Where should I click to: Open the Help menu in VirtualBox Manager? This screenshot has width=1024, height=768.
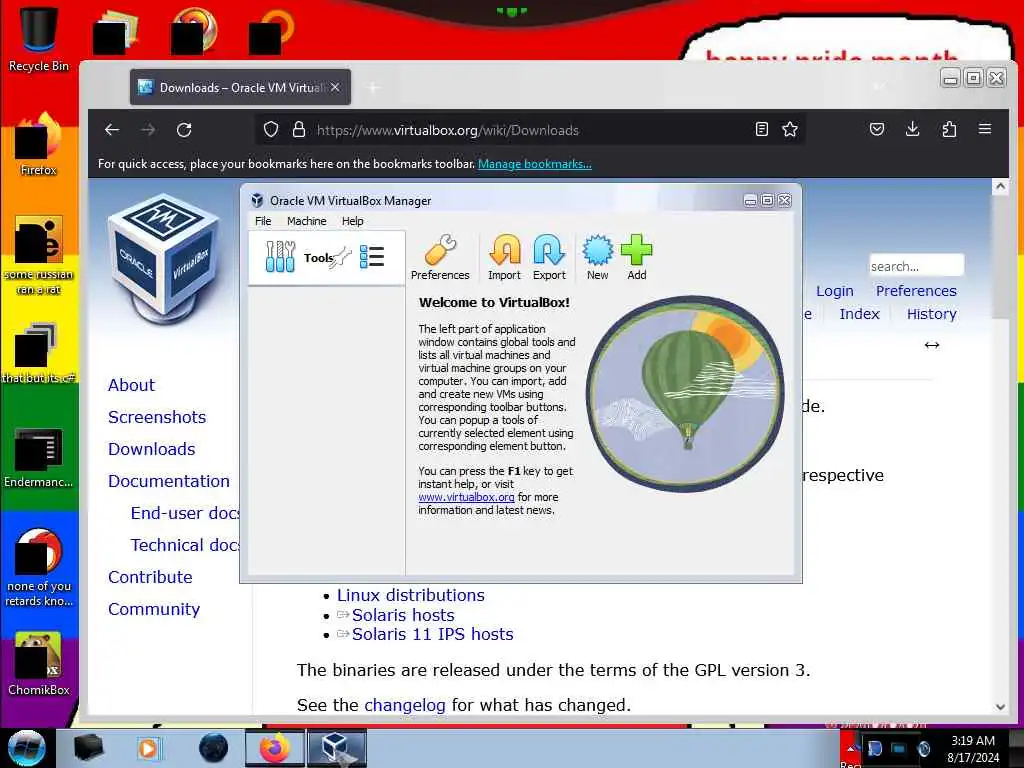pos(353,221)
